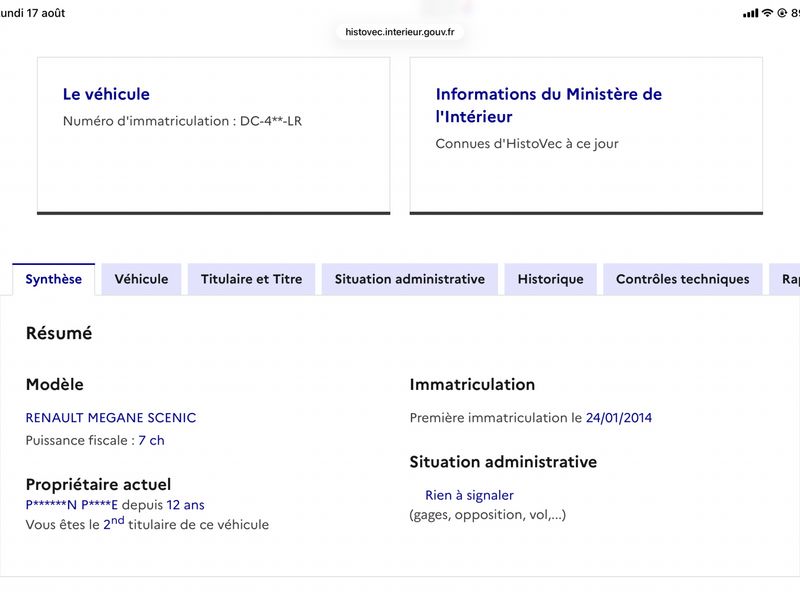Click the Modèle heading
This screenshot has width=800, height=600.
coord(55,384)
